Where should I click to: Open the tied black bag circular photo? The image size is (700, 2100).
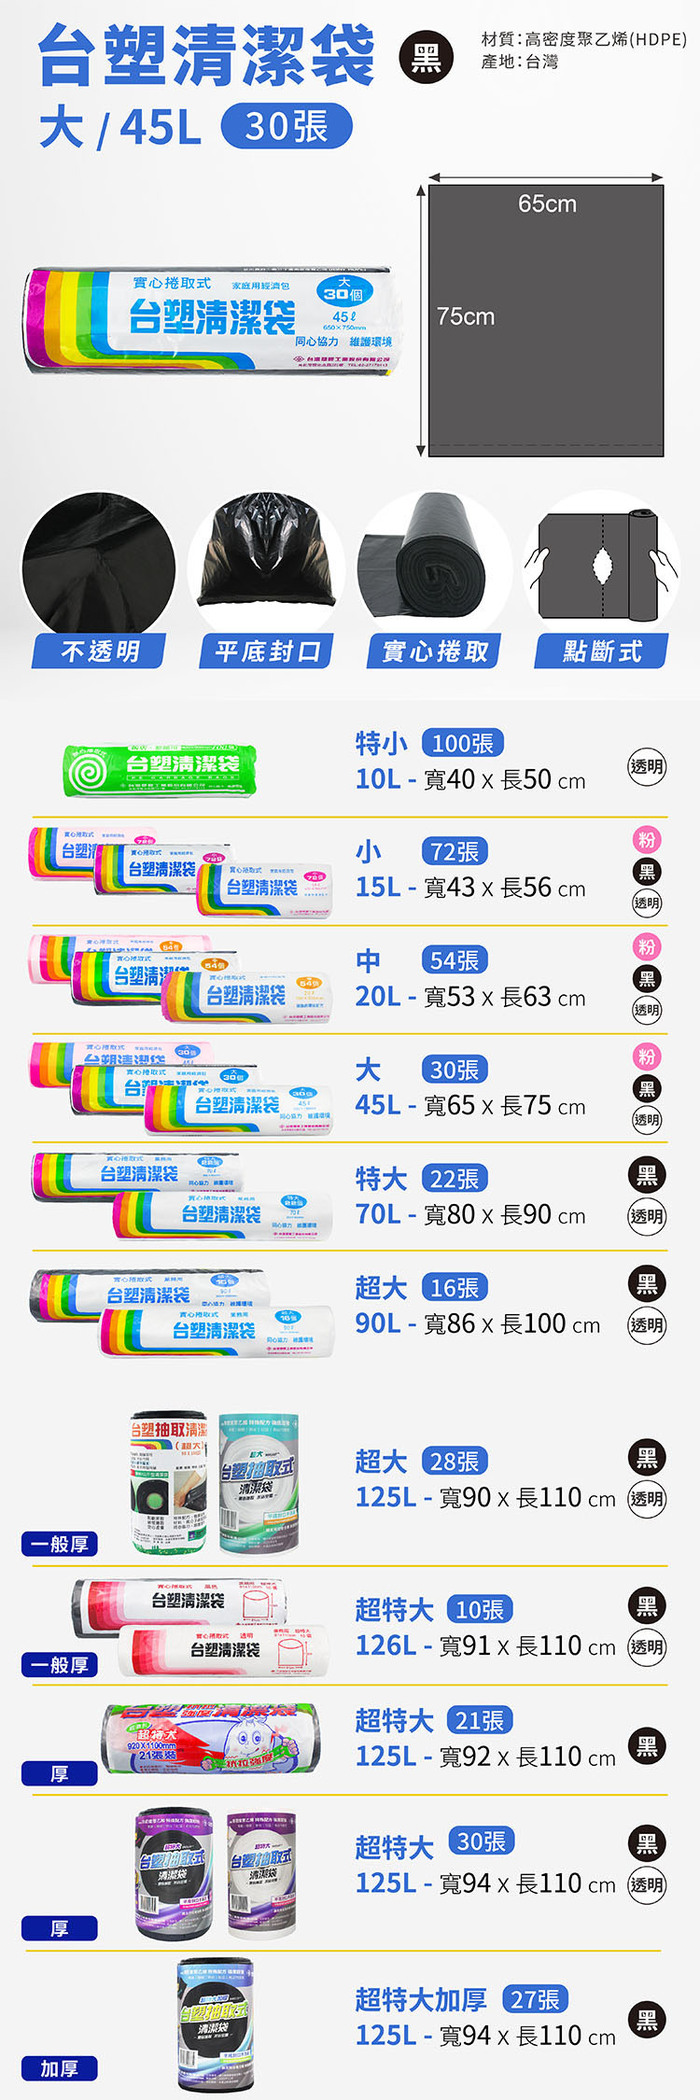[266, 563]
